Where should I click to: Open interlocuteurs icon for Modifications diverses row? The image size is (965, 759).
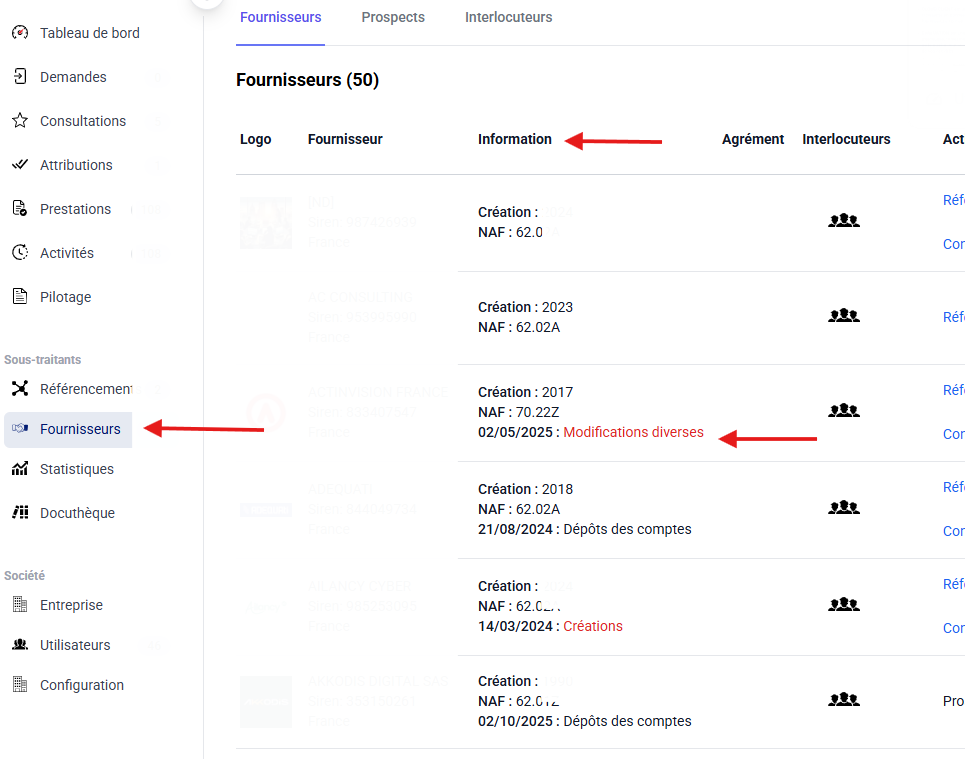[x=844, y=410]
